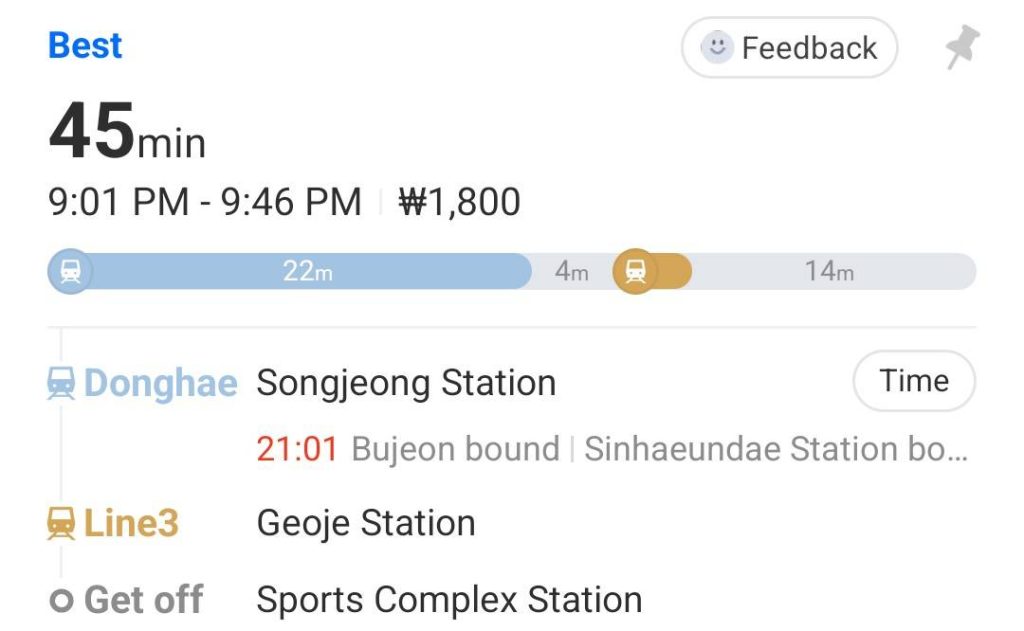Click the Line3 subway train icon

tap(62, 523)
